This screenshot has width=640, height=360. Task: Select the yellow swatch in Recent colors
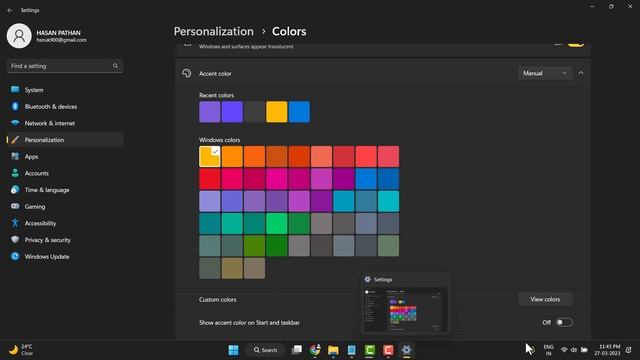pos(277,112)
